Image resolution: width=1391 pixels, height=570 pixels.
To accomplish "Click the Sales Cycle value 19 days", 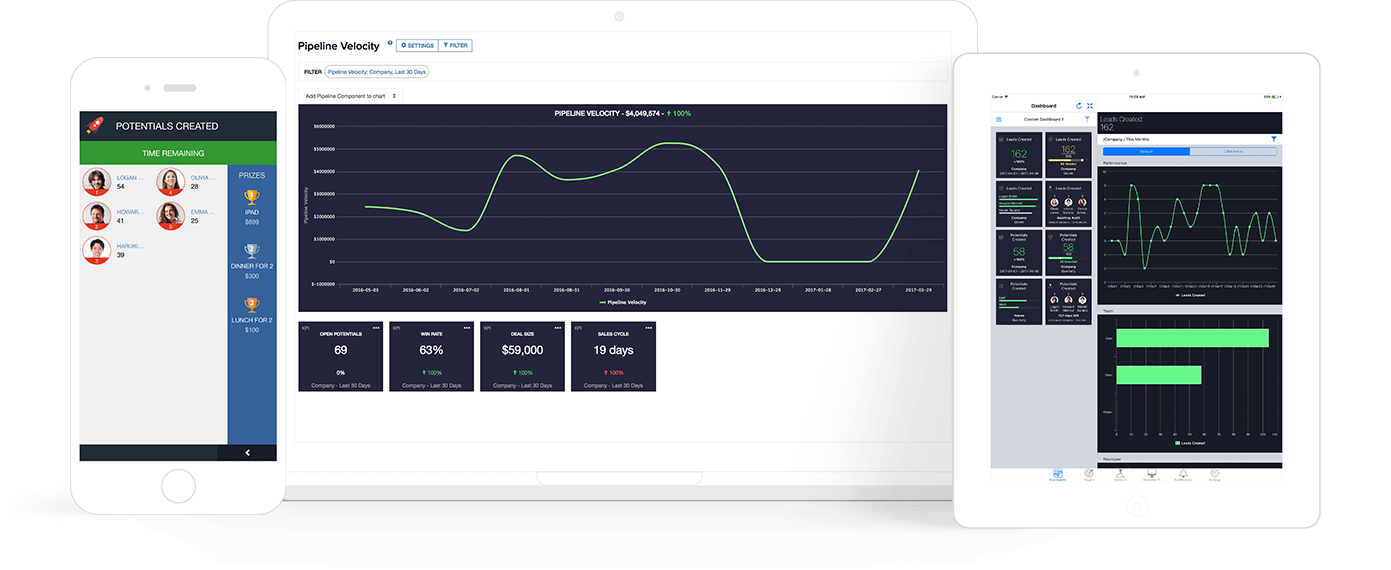I will 613,350.
